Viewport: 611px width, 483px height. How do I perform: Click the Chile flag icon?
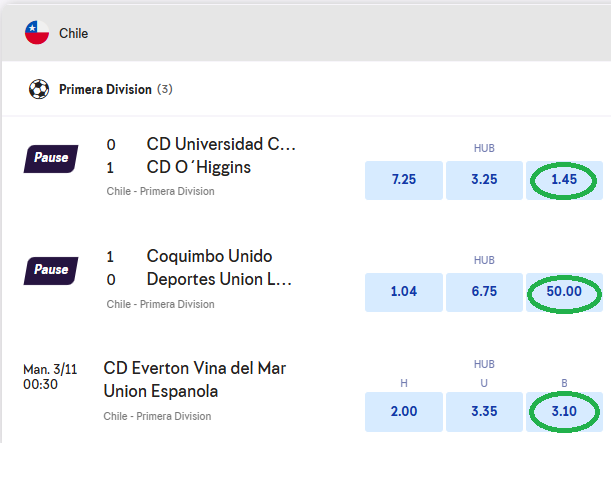click(x=37, y=33)
